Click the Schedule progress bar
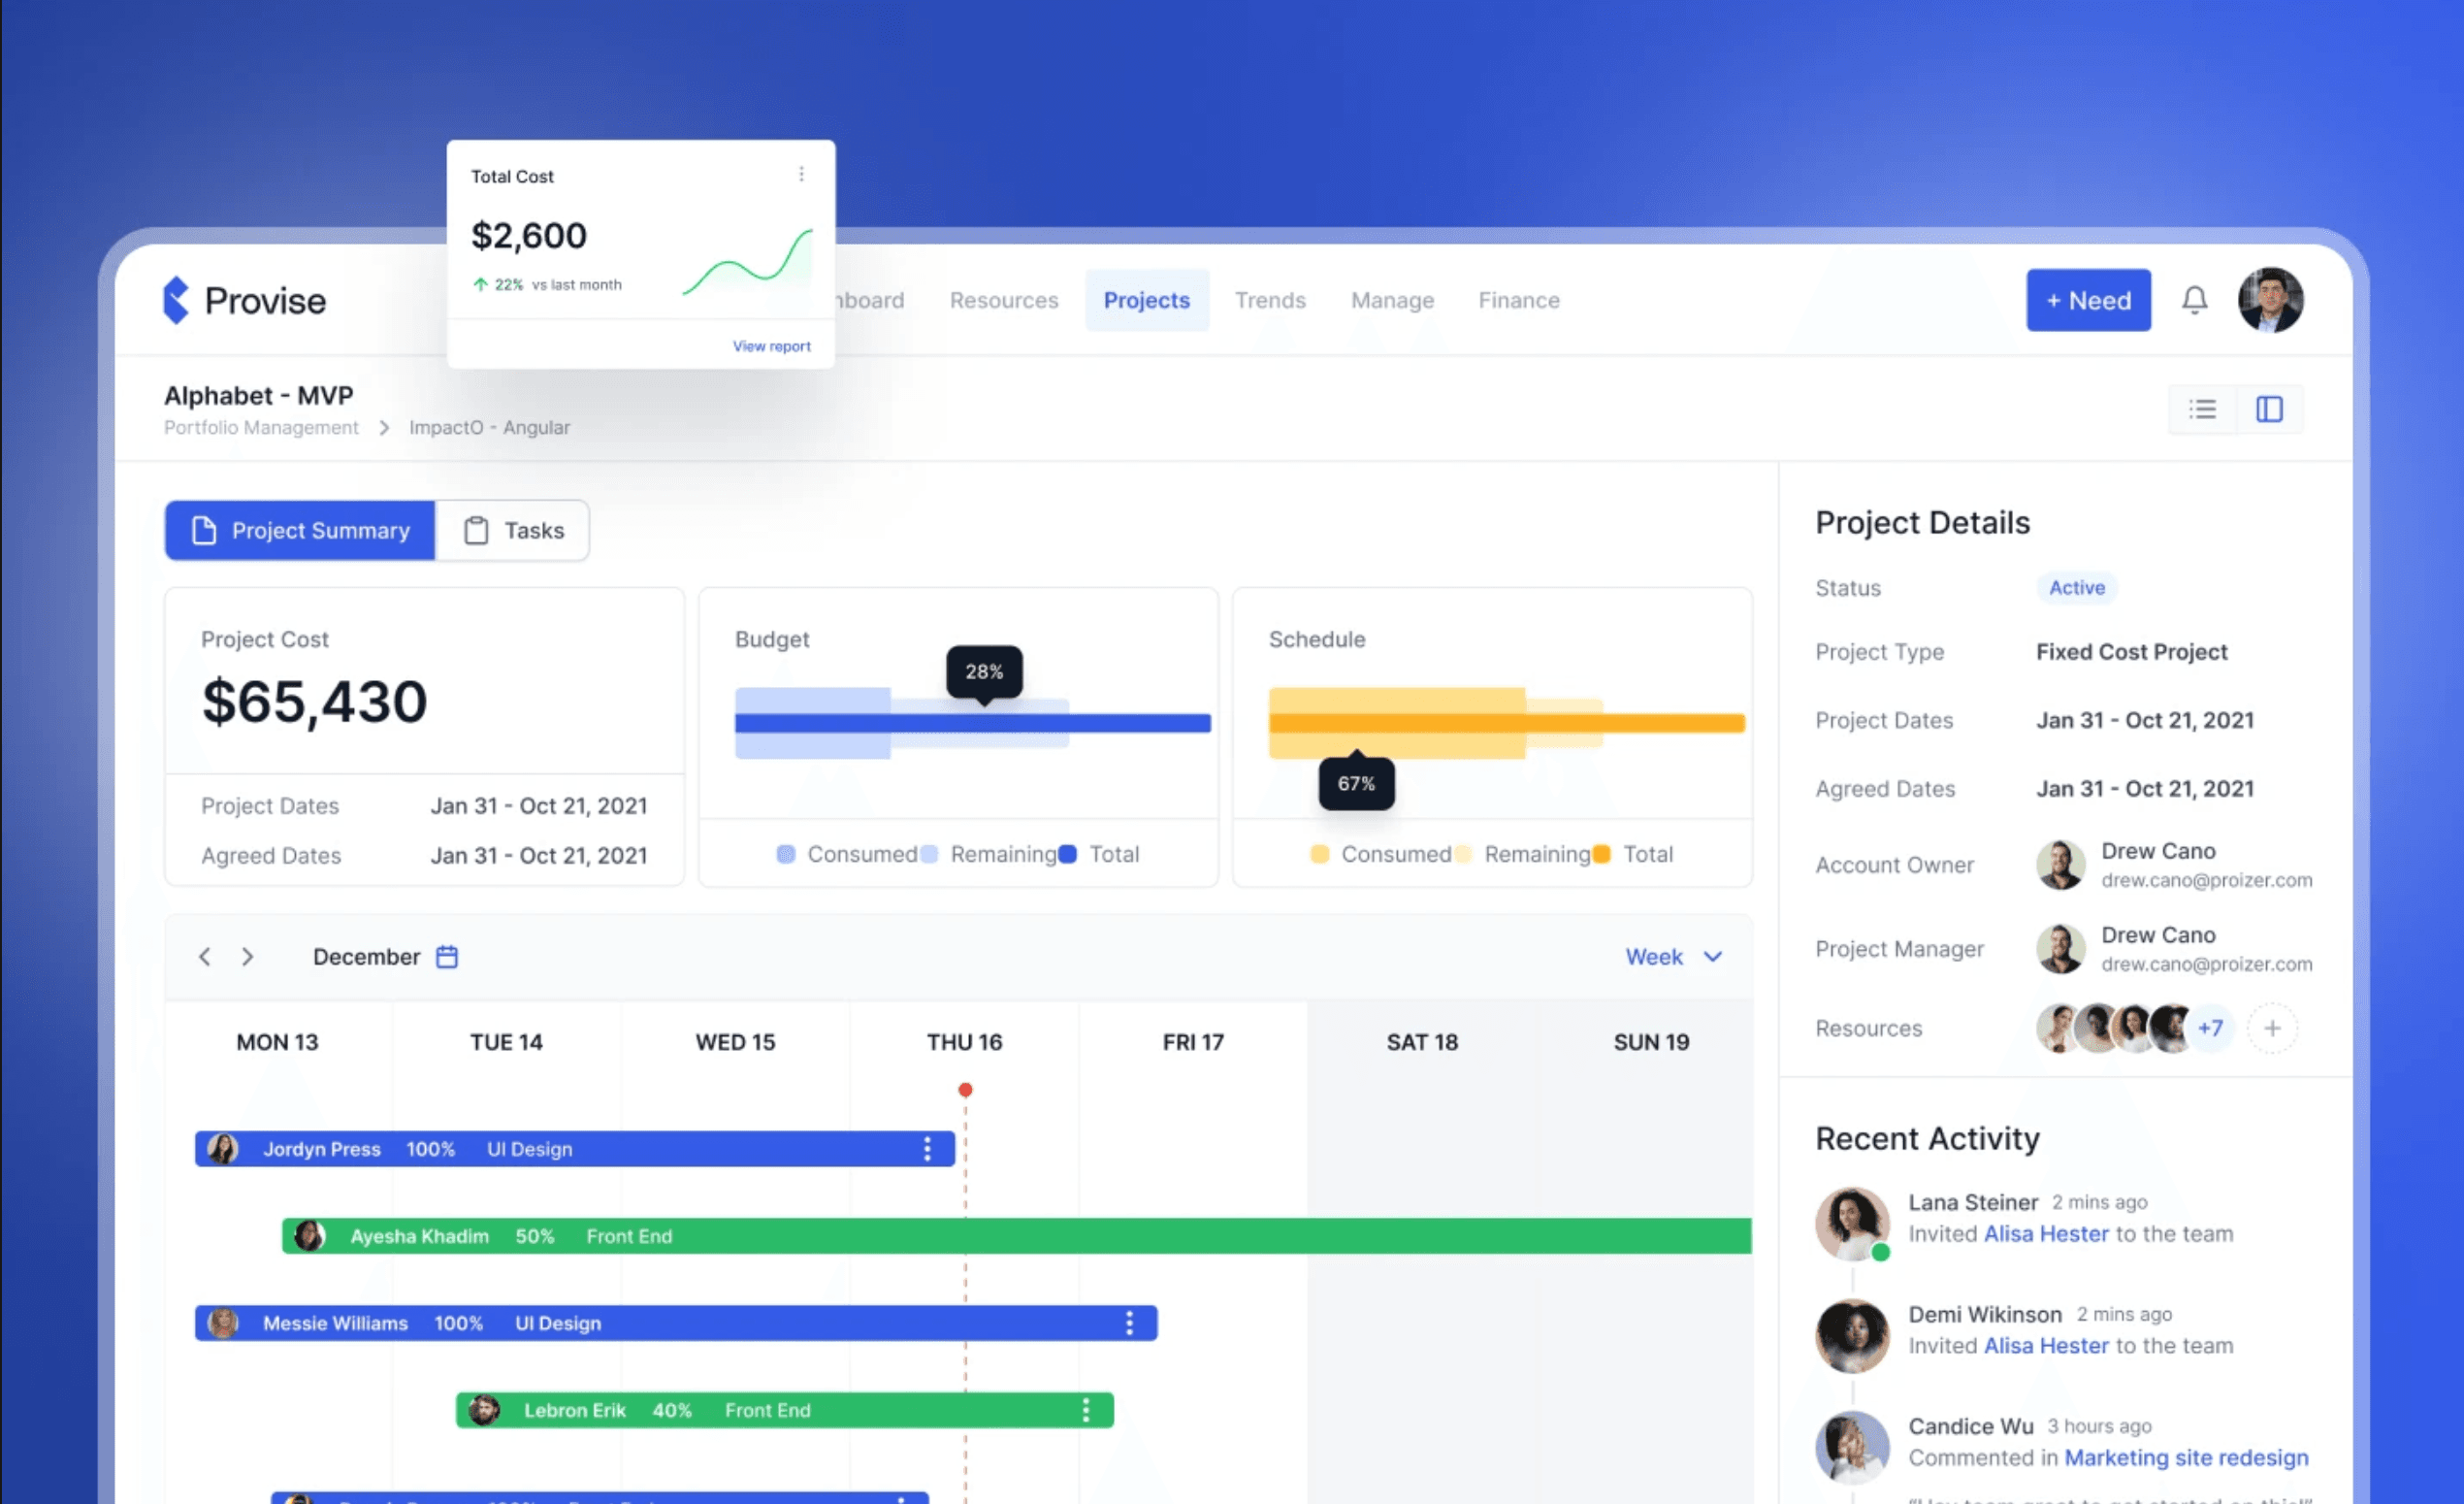Viewport: 2464px width, 1504px height. [1506, 723]
